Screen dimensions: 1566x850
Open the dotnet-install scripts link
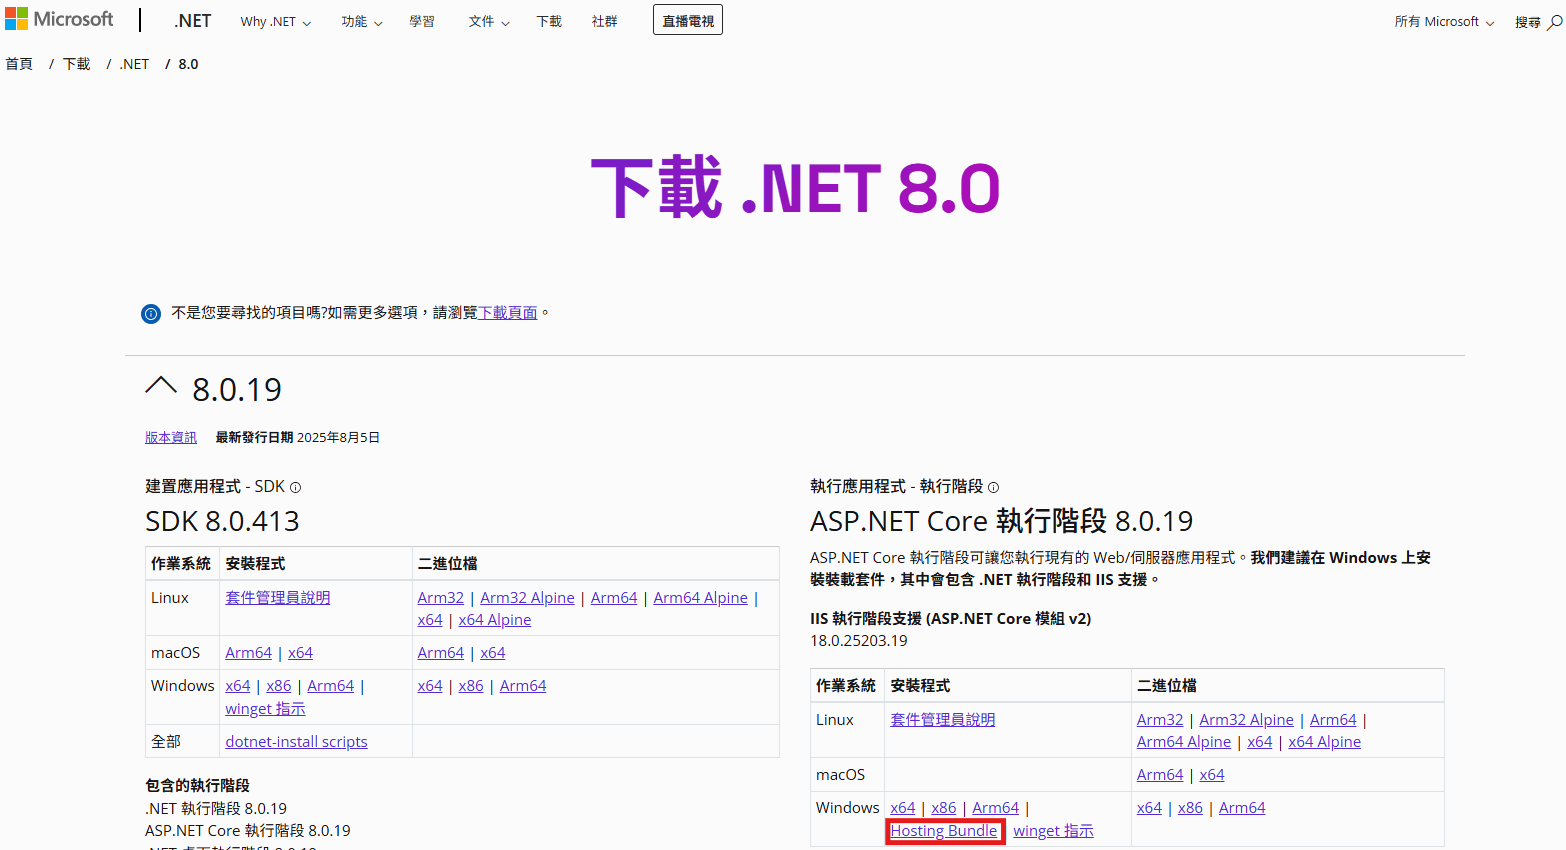tap(296, 742)
